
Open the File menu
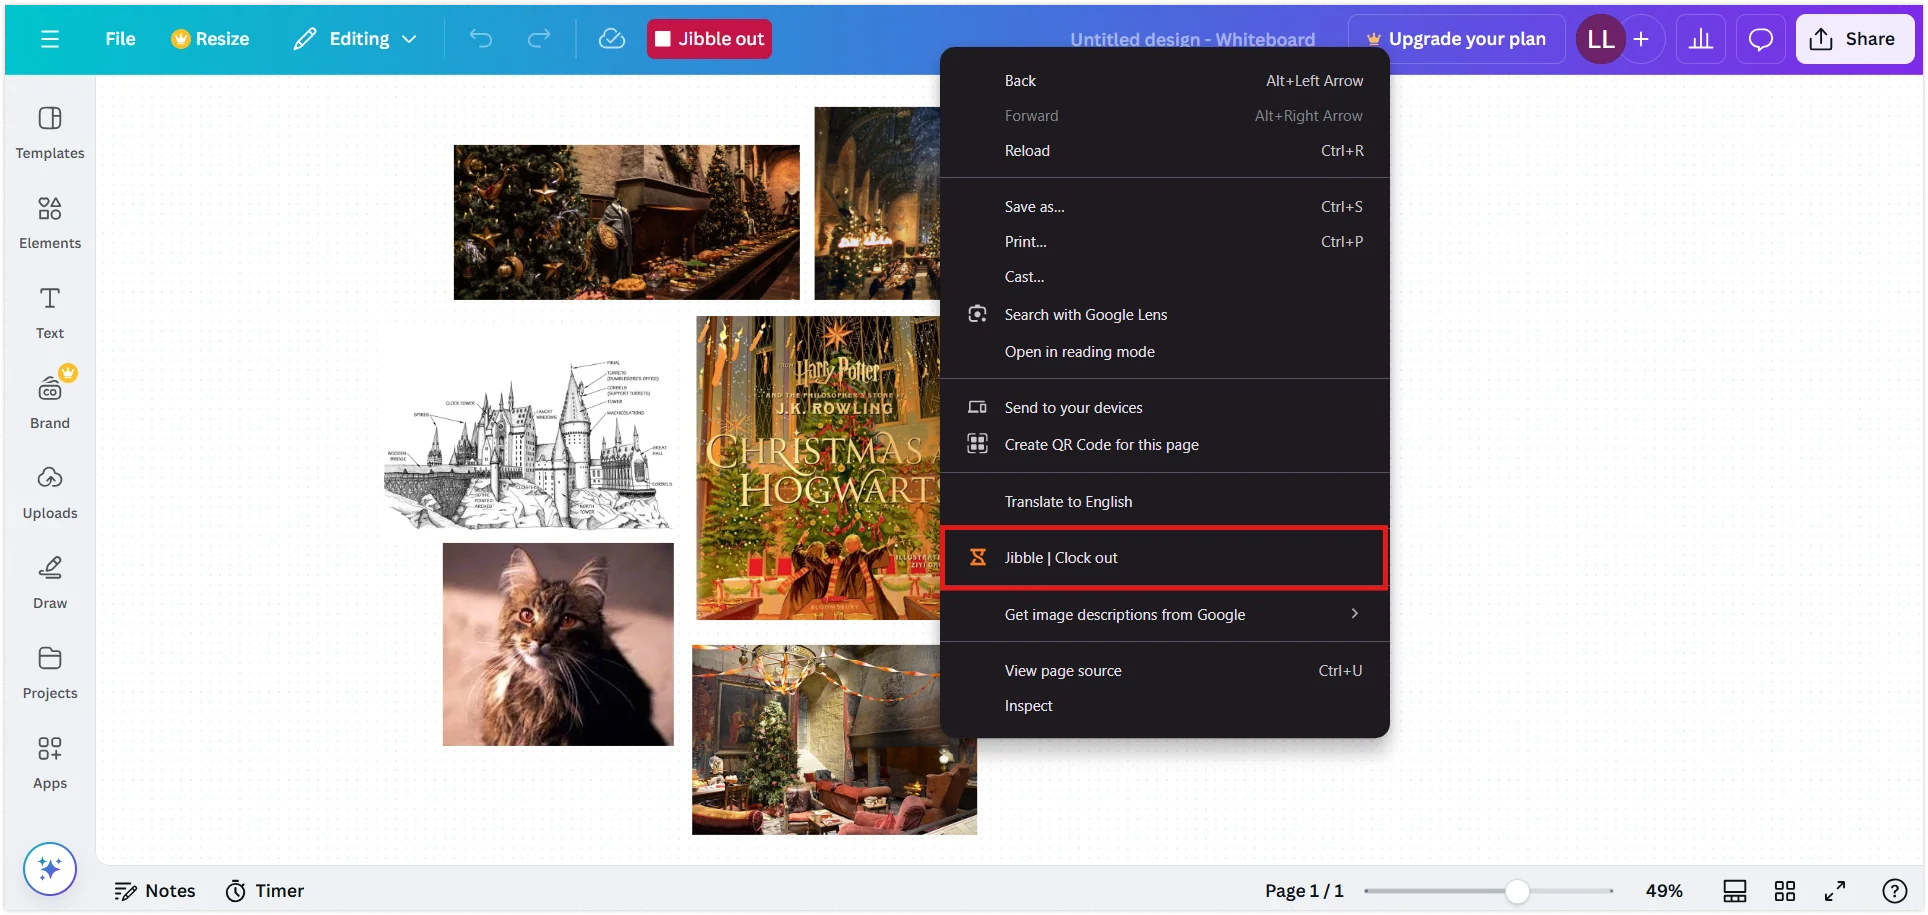coord(120,39)
